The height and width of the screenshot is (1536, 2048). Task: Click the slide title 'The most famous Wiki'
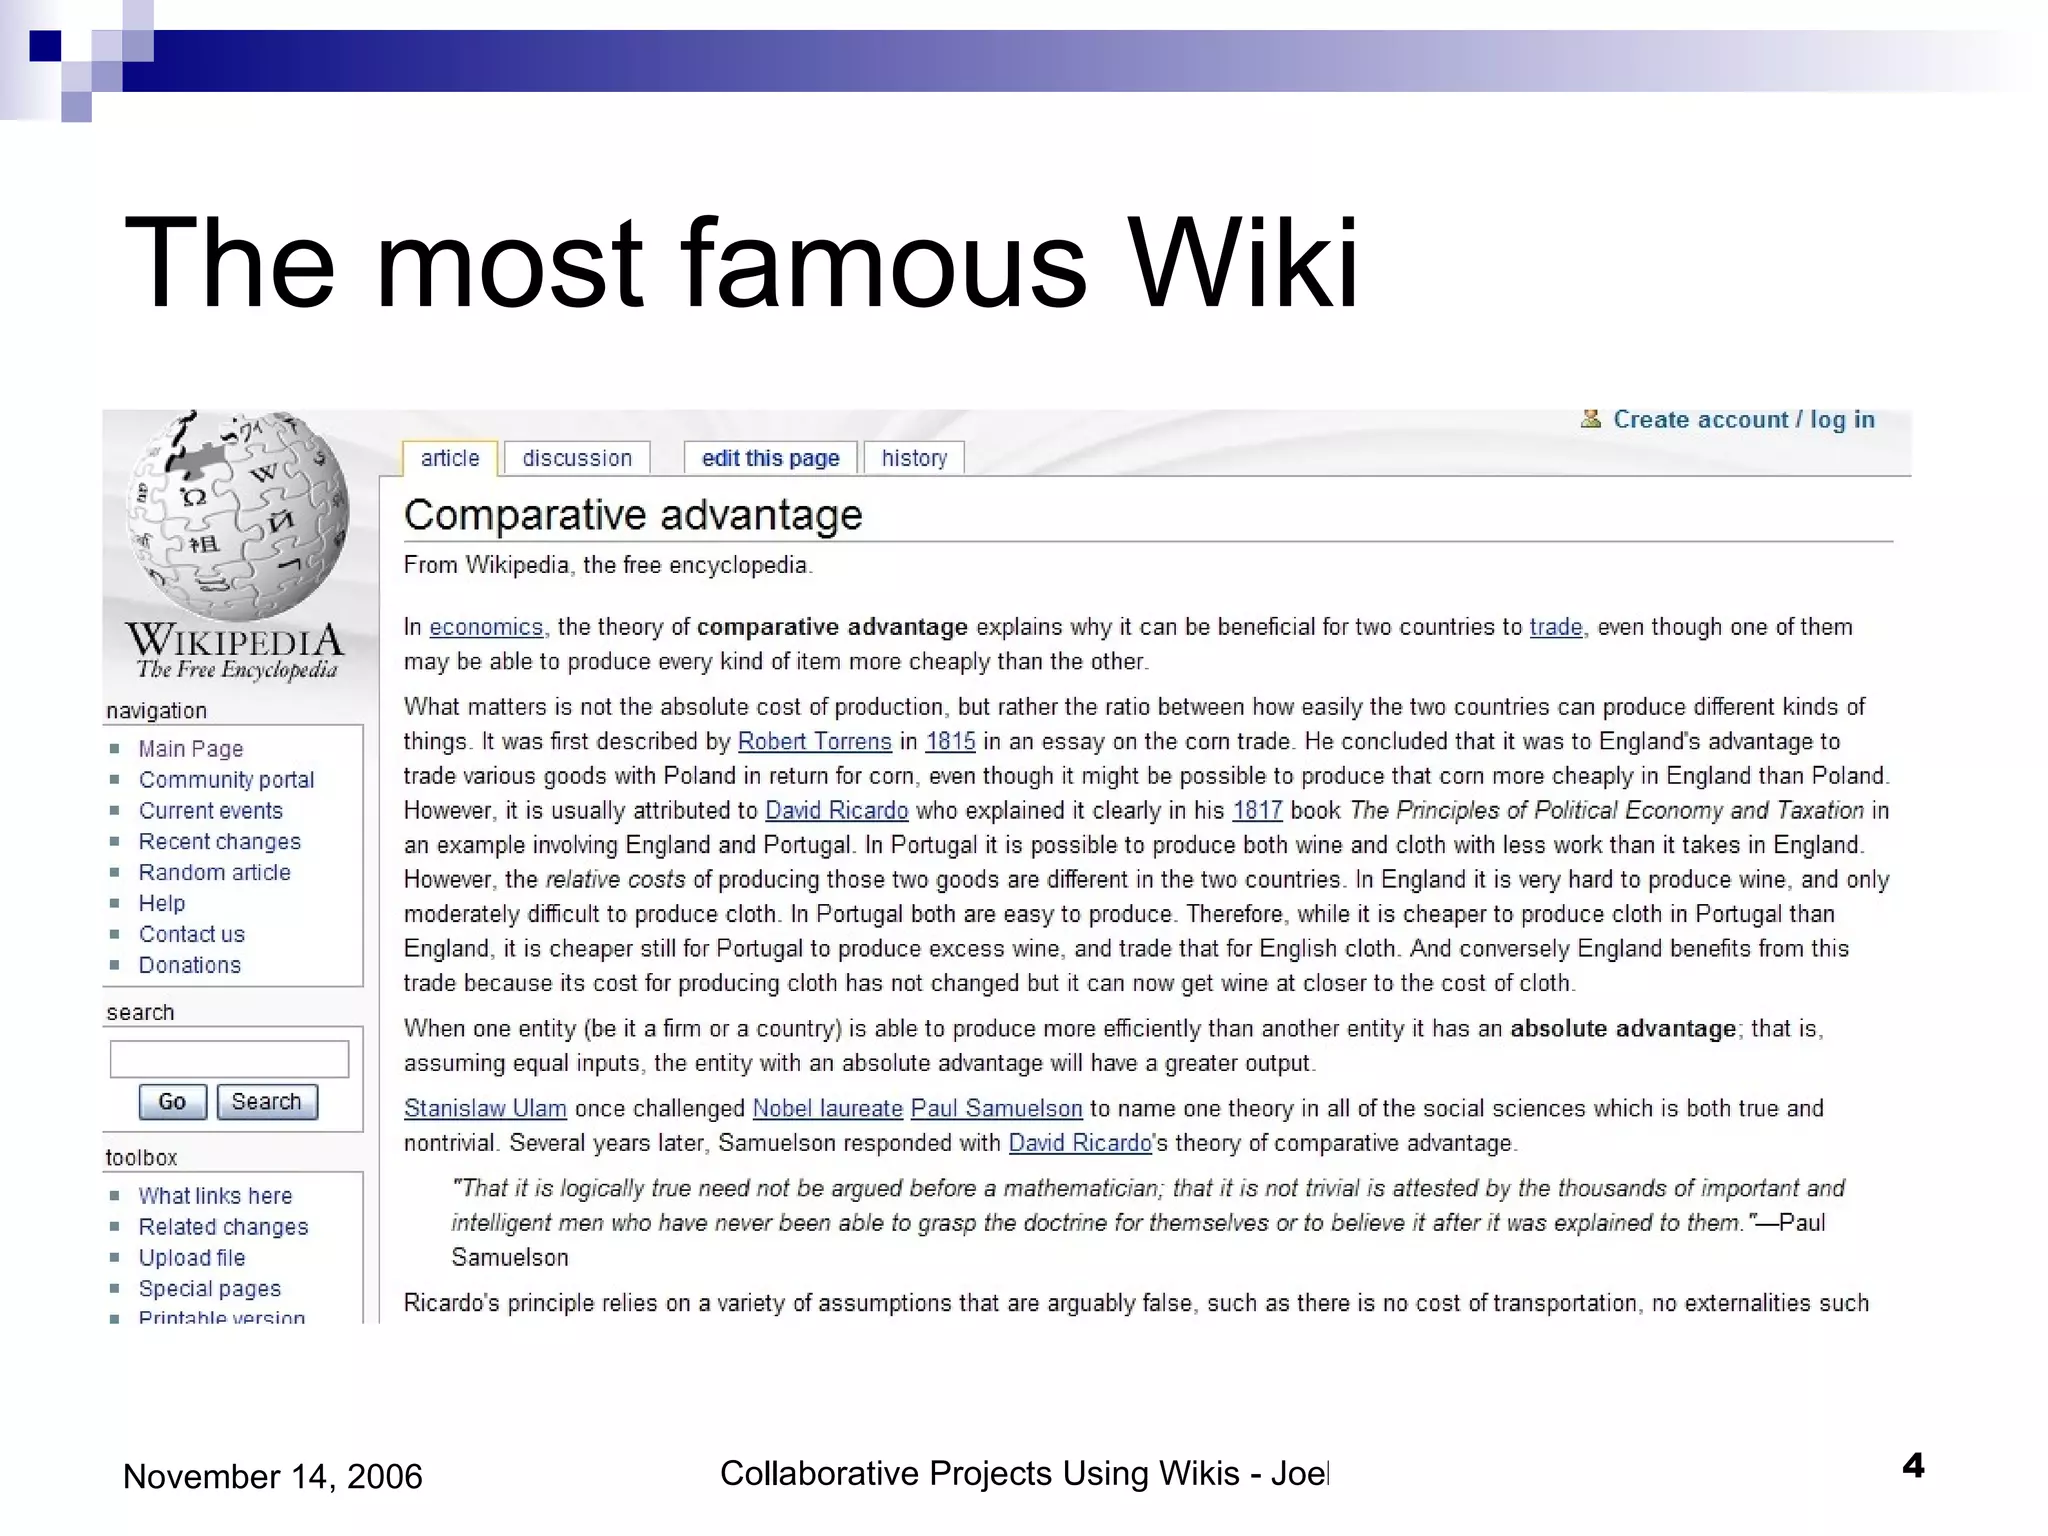[741, 262]
